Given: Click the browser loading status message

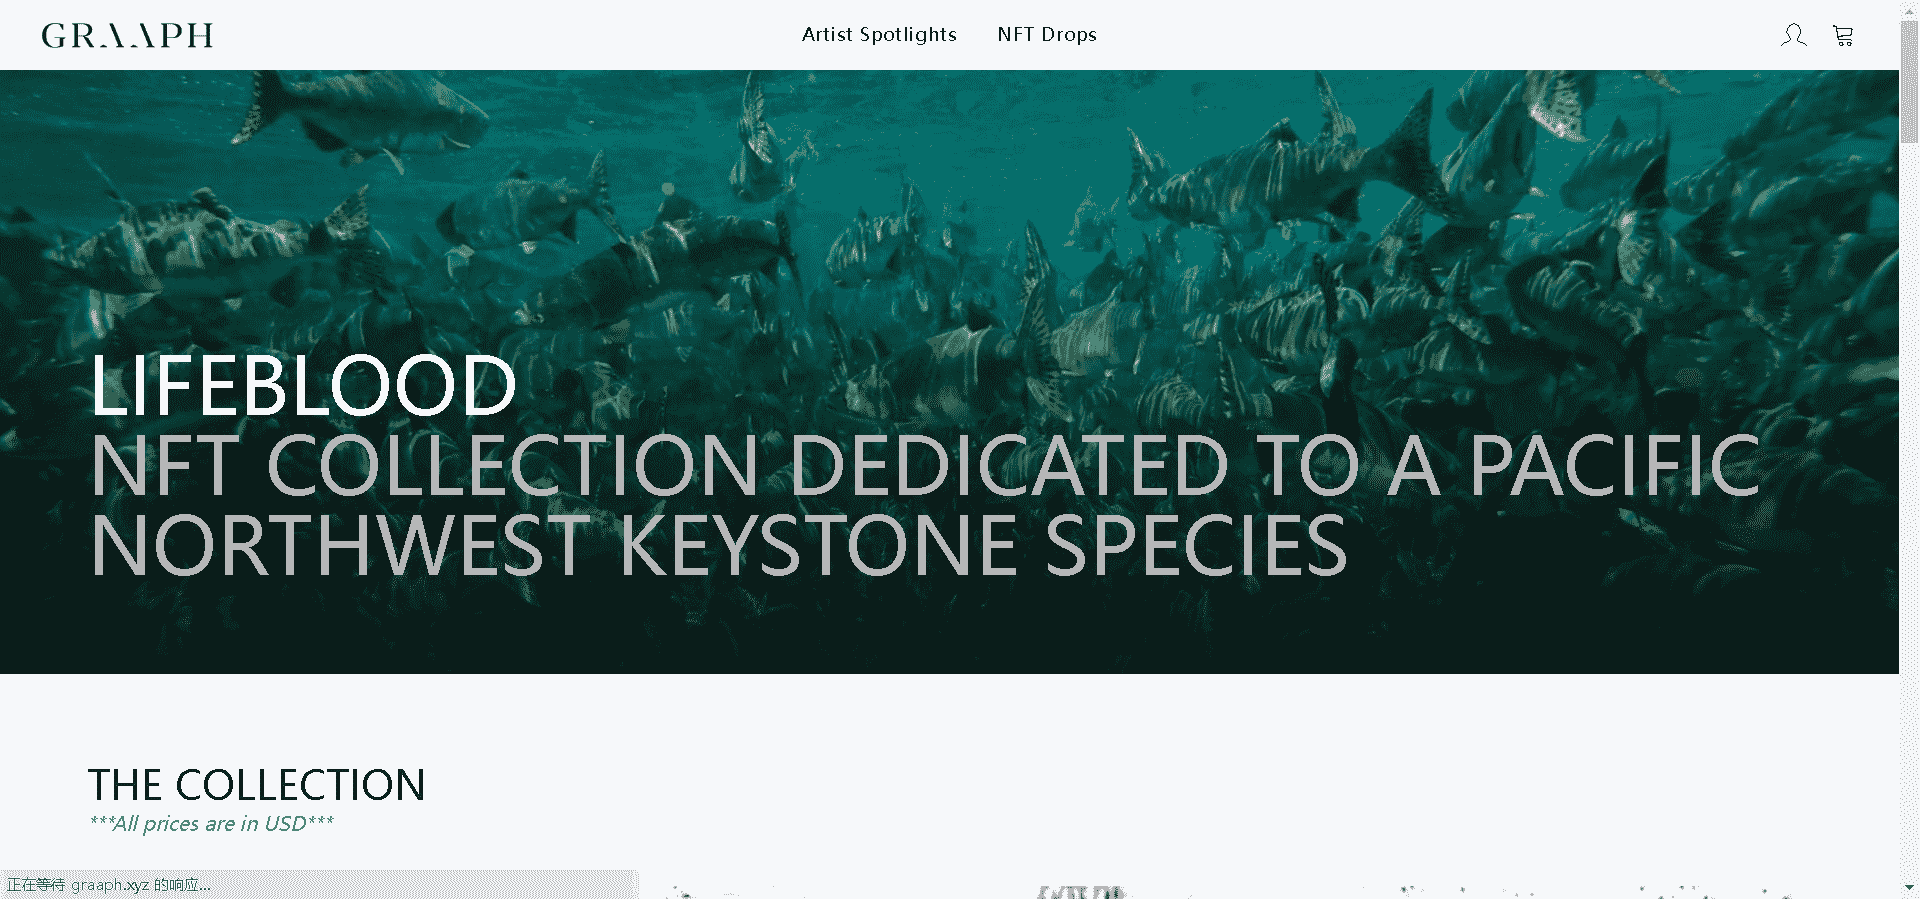Looking at the screenshot, I should (110, 885).
